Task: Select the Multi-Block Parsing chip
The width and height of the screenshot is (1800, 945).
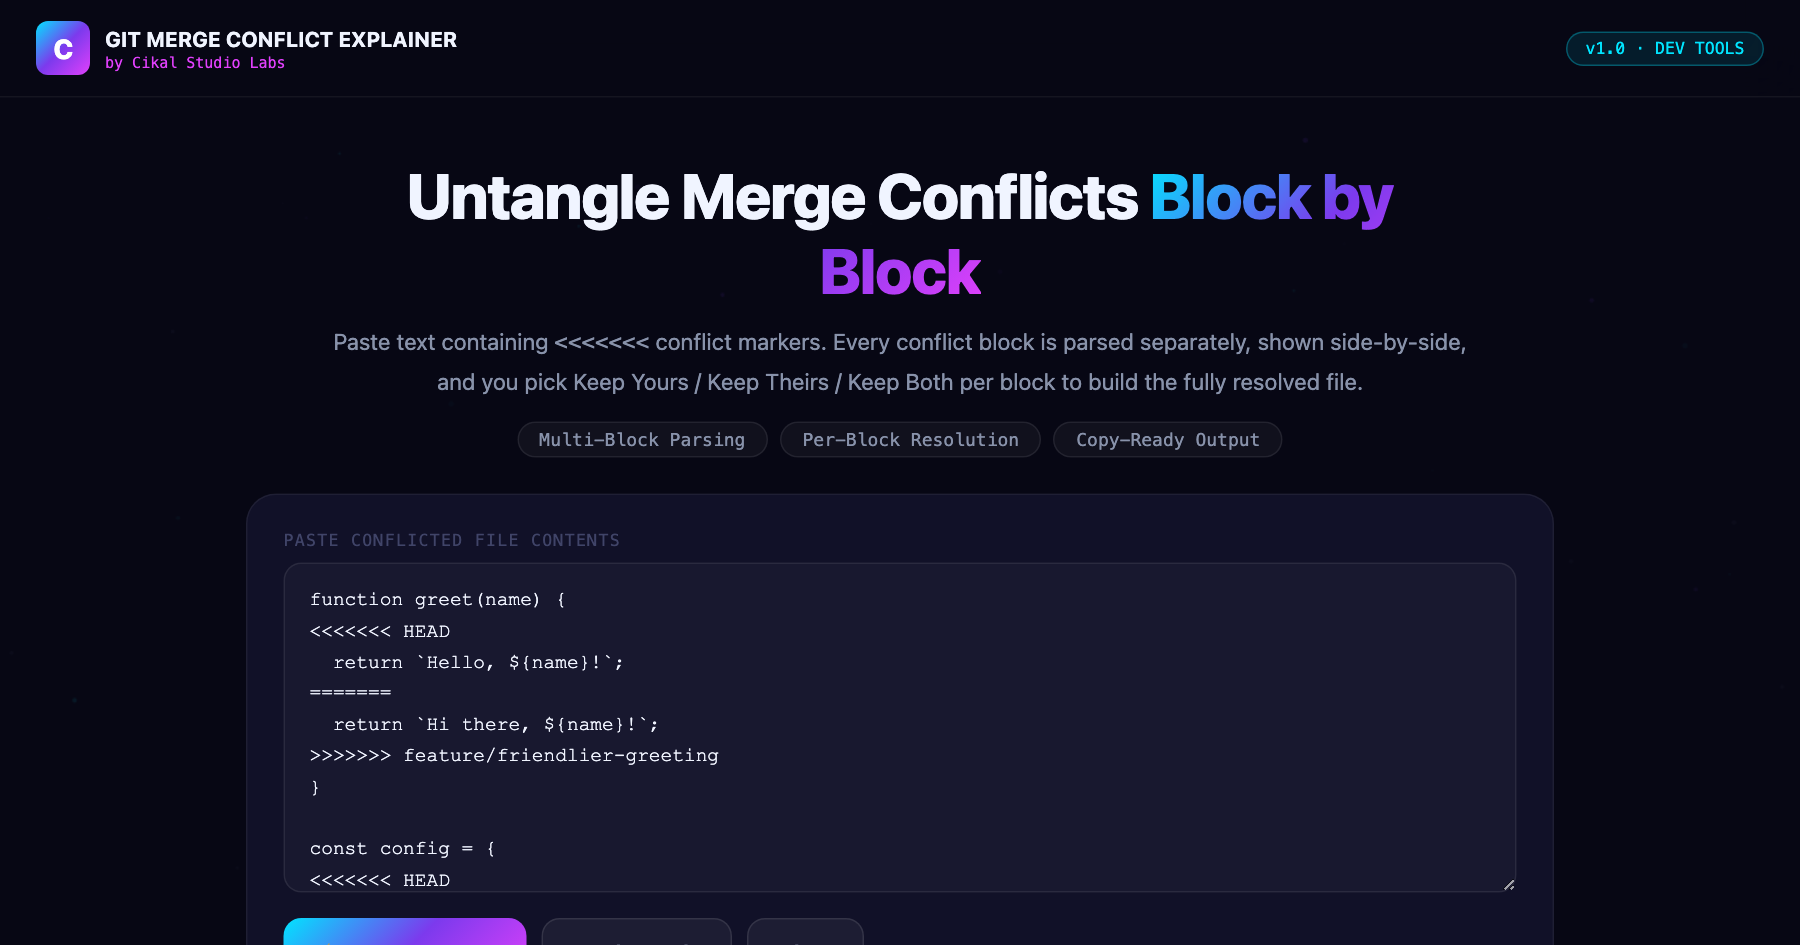Action: [642, 440]
